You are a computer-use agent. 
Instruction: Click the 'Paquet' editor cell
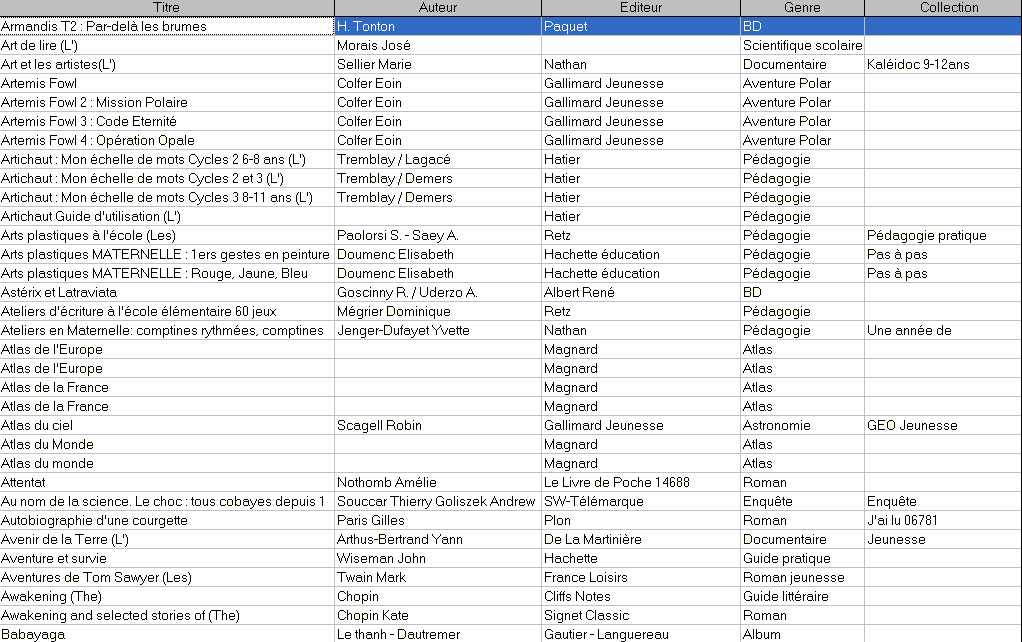tap(565, 27)
